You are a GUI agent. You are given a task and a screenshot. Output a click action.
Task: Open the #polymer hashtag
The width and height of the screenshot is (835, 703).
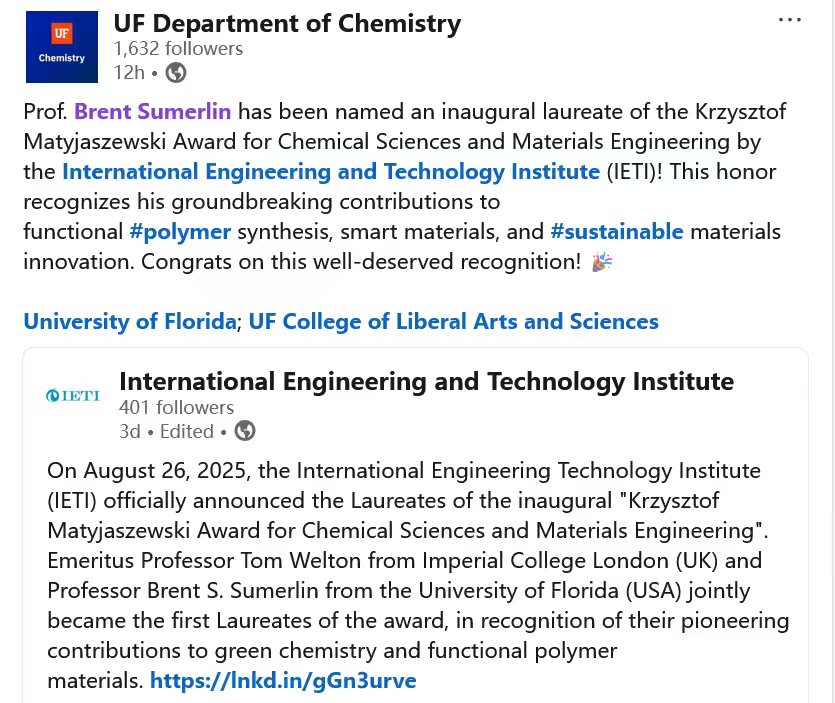click(x=180, y=231)
